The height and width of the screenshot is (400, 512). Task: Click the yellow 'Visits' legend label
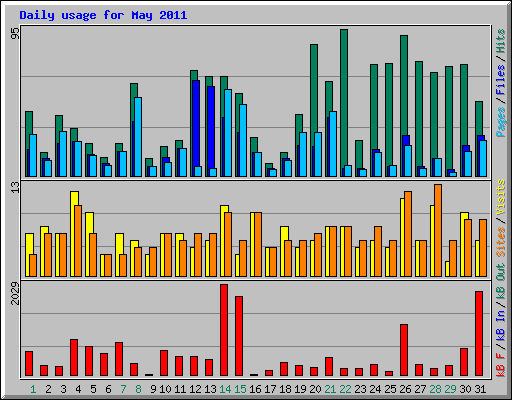[x=501, y=197]
